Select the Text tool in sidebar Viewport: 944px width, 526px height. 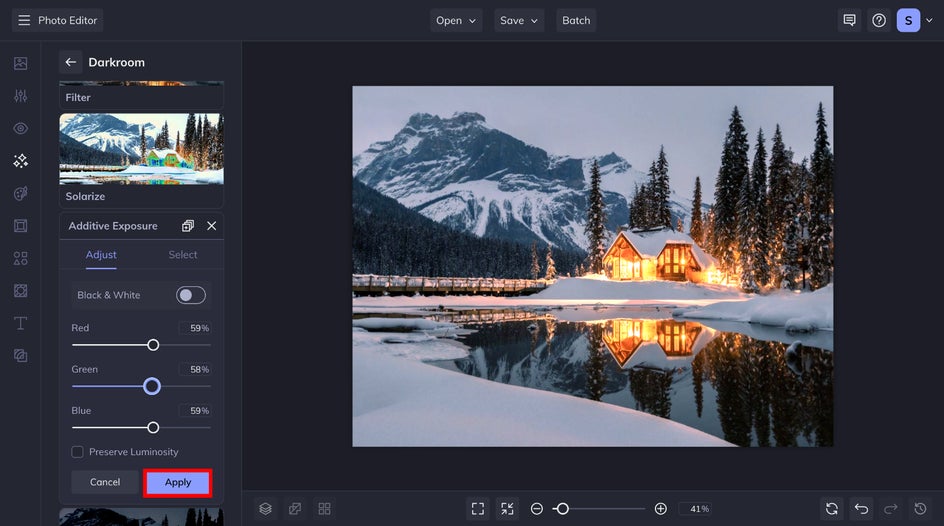[x=20, y=323]
